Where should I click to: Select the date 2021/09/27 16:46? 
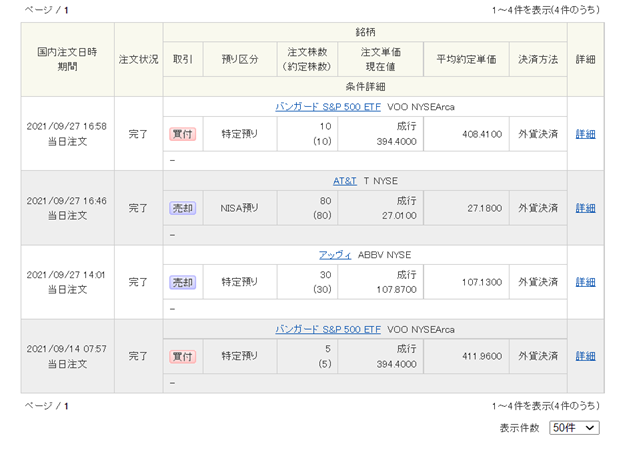tap(66, 200)
